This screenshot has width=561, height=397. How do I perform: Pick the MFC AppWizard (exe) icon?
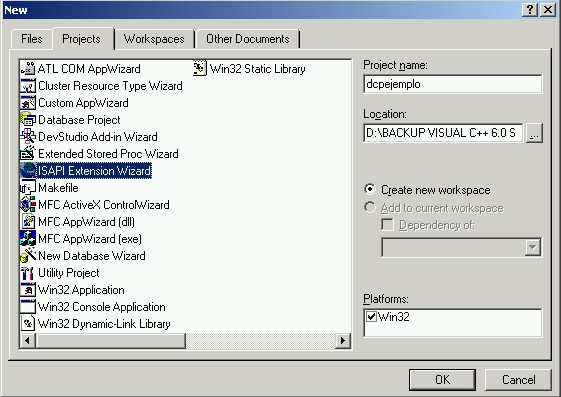pyautogui.click(x=28, y=239)
